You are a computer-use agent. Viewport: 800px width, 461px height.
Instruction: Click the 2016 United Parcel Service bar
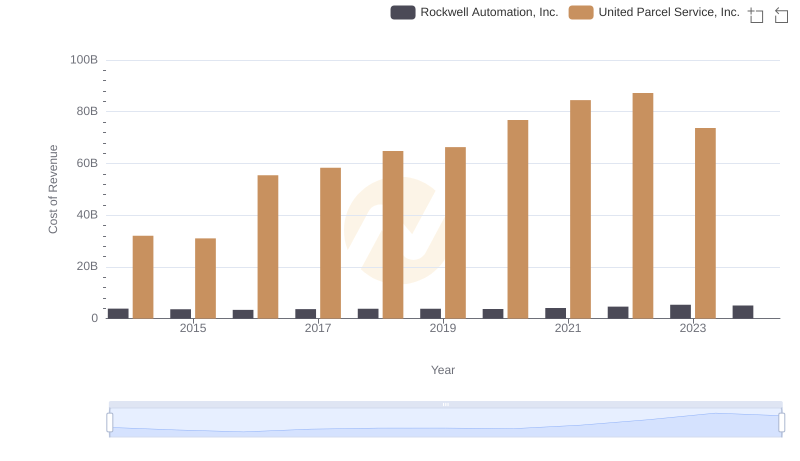[x=268, y=247]
